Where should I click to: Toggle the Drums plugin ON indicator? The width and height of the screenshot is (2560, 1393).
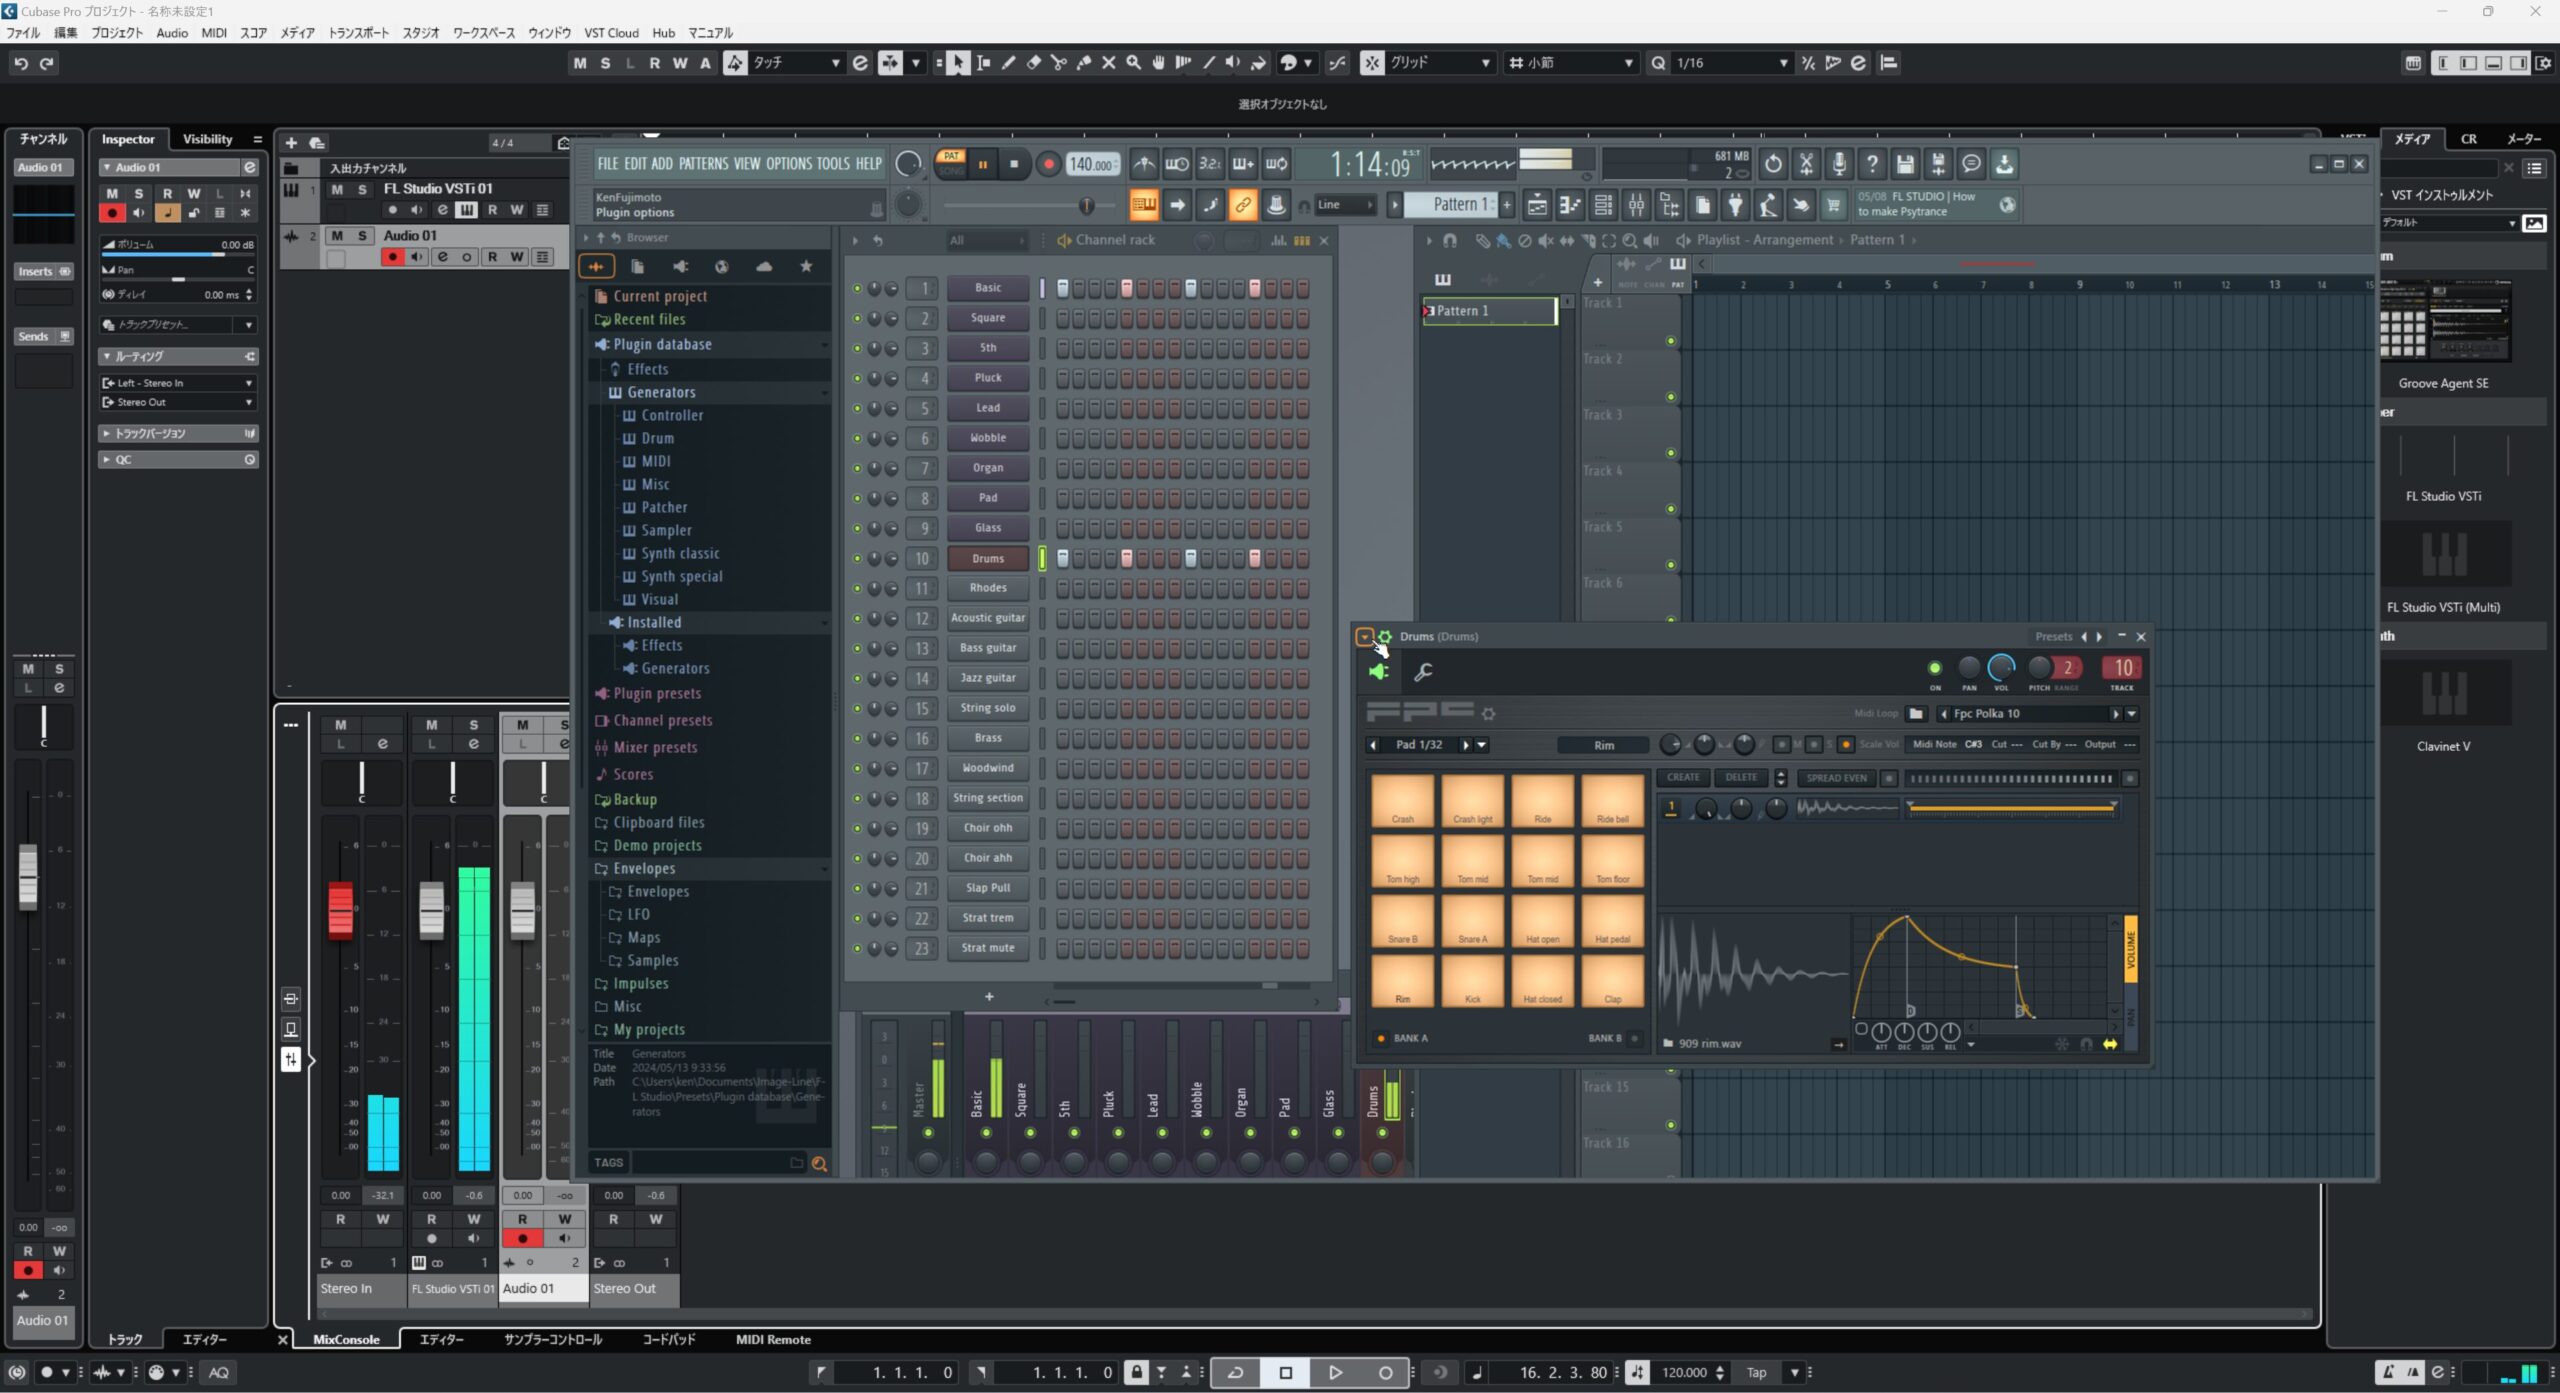point(1934,668)
